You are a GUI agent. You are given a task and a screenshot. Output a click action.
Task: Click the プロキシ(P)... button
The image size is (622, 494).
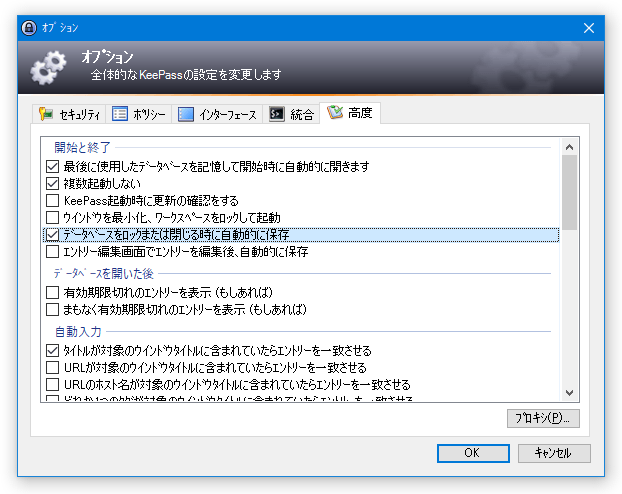click(x=543, y=418)
